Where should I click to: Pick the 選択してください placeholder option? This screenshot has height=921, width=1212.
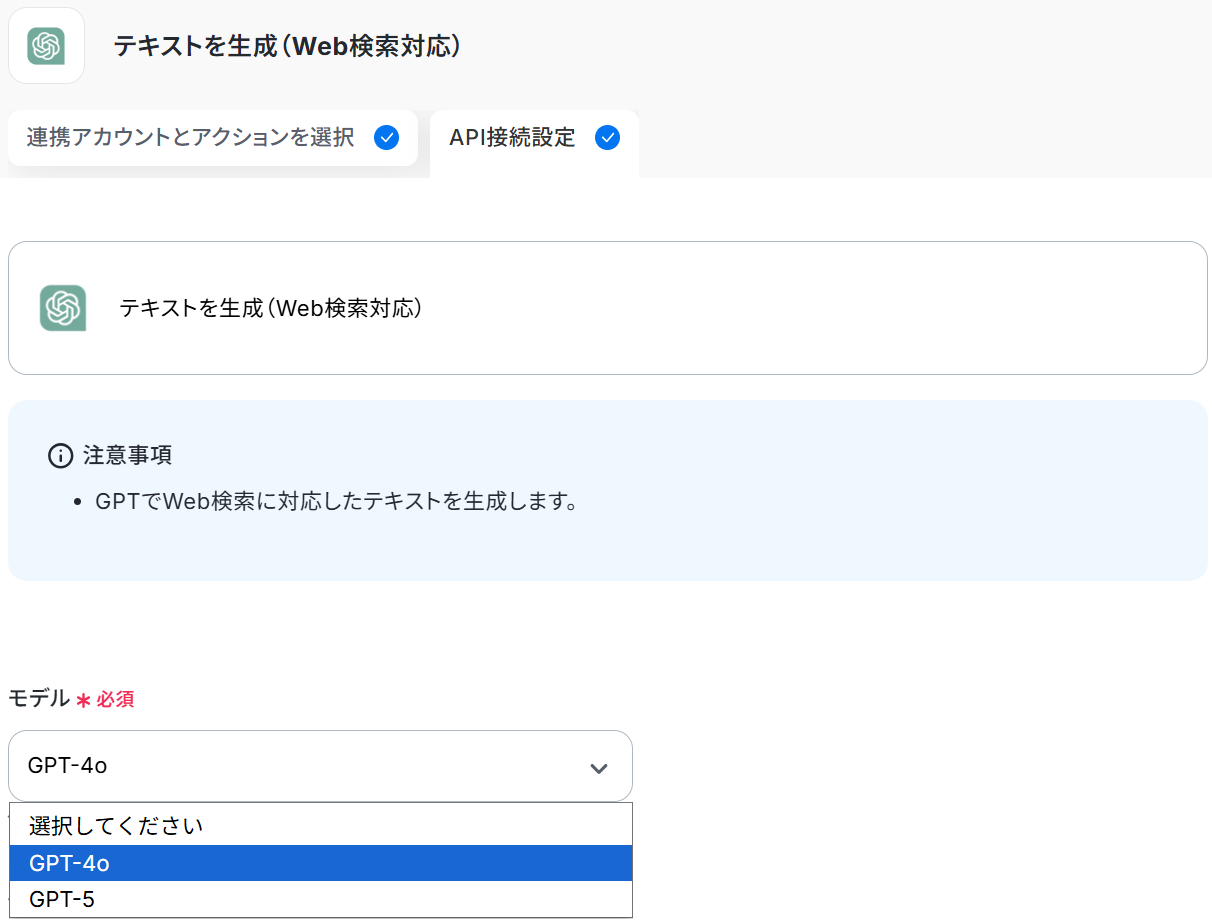116,826
